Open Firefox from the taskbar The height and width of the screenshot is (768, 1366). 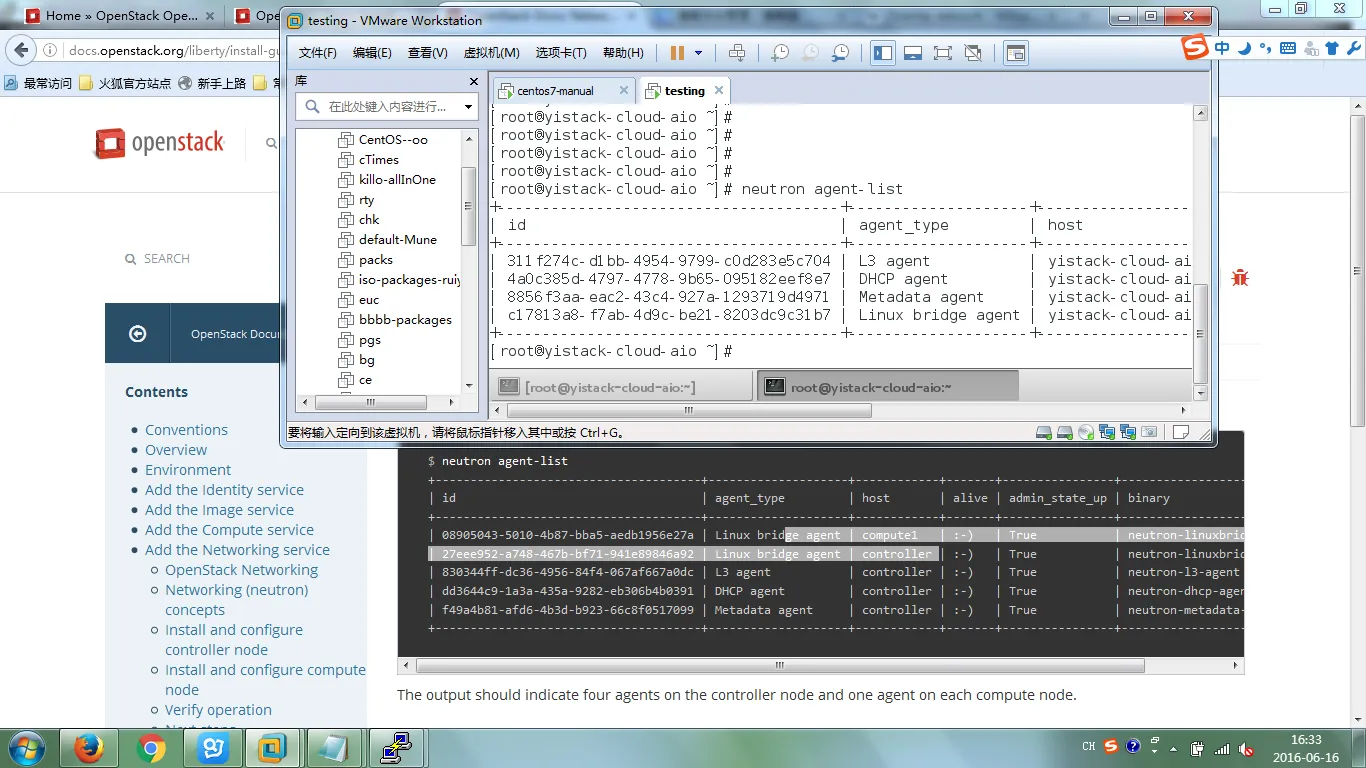click(89, 748)
